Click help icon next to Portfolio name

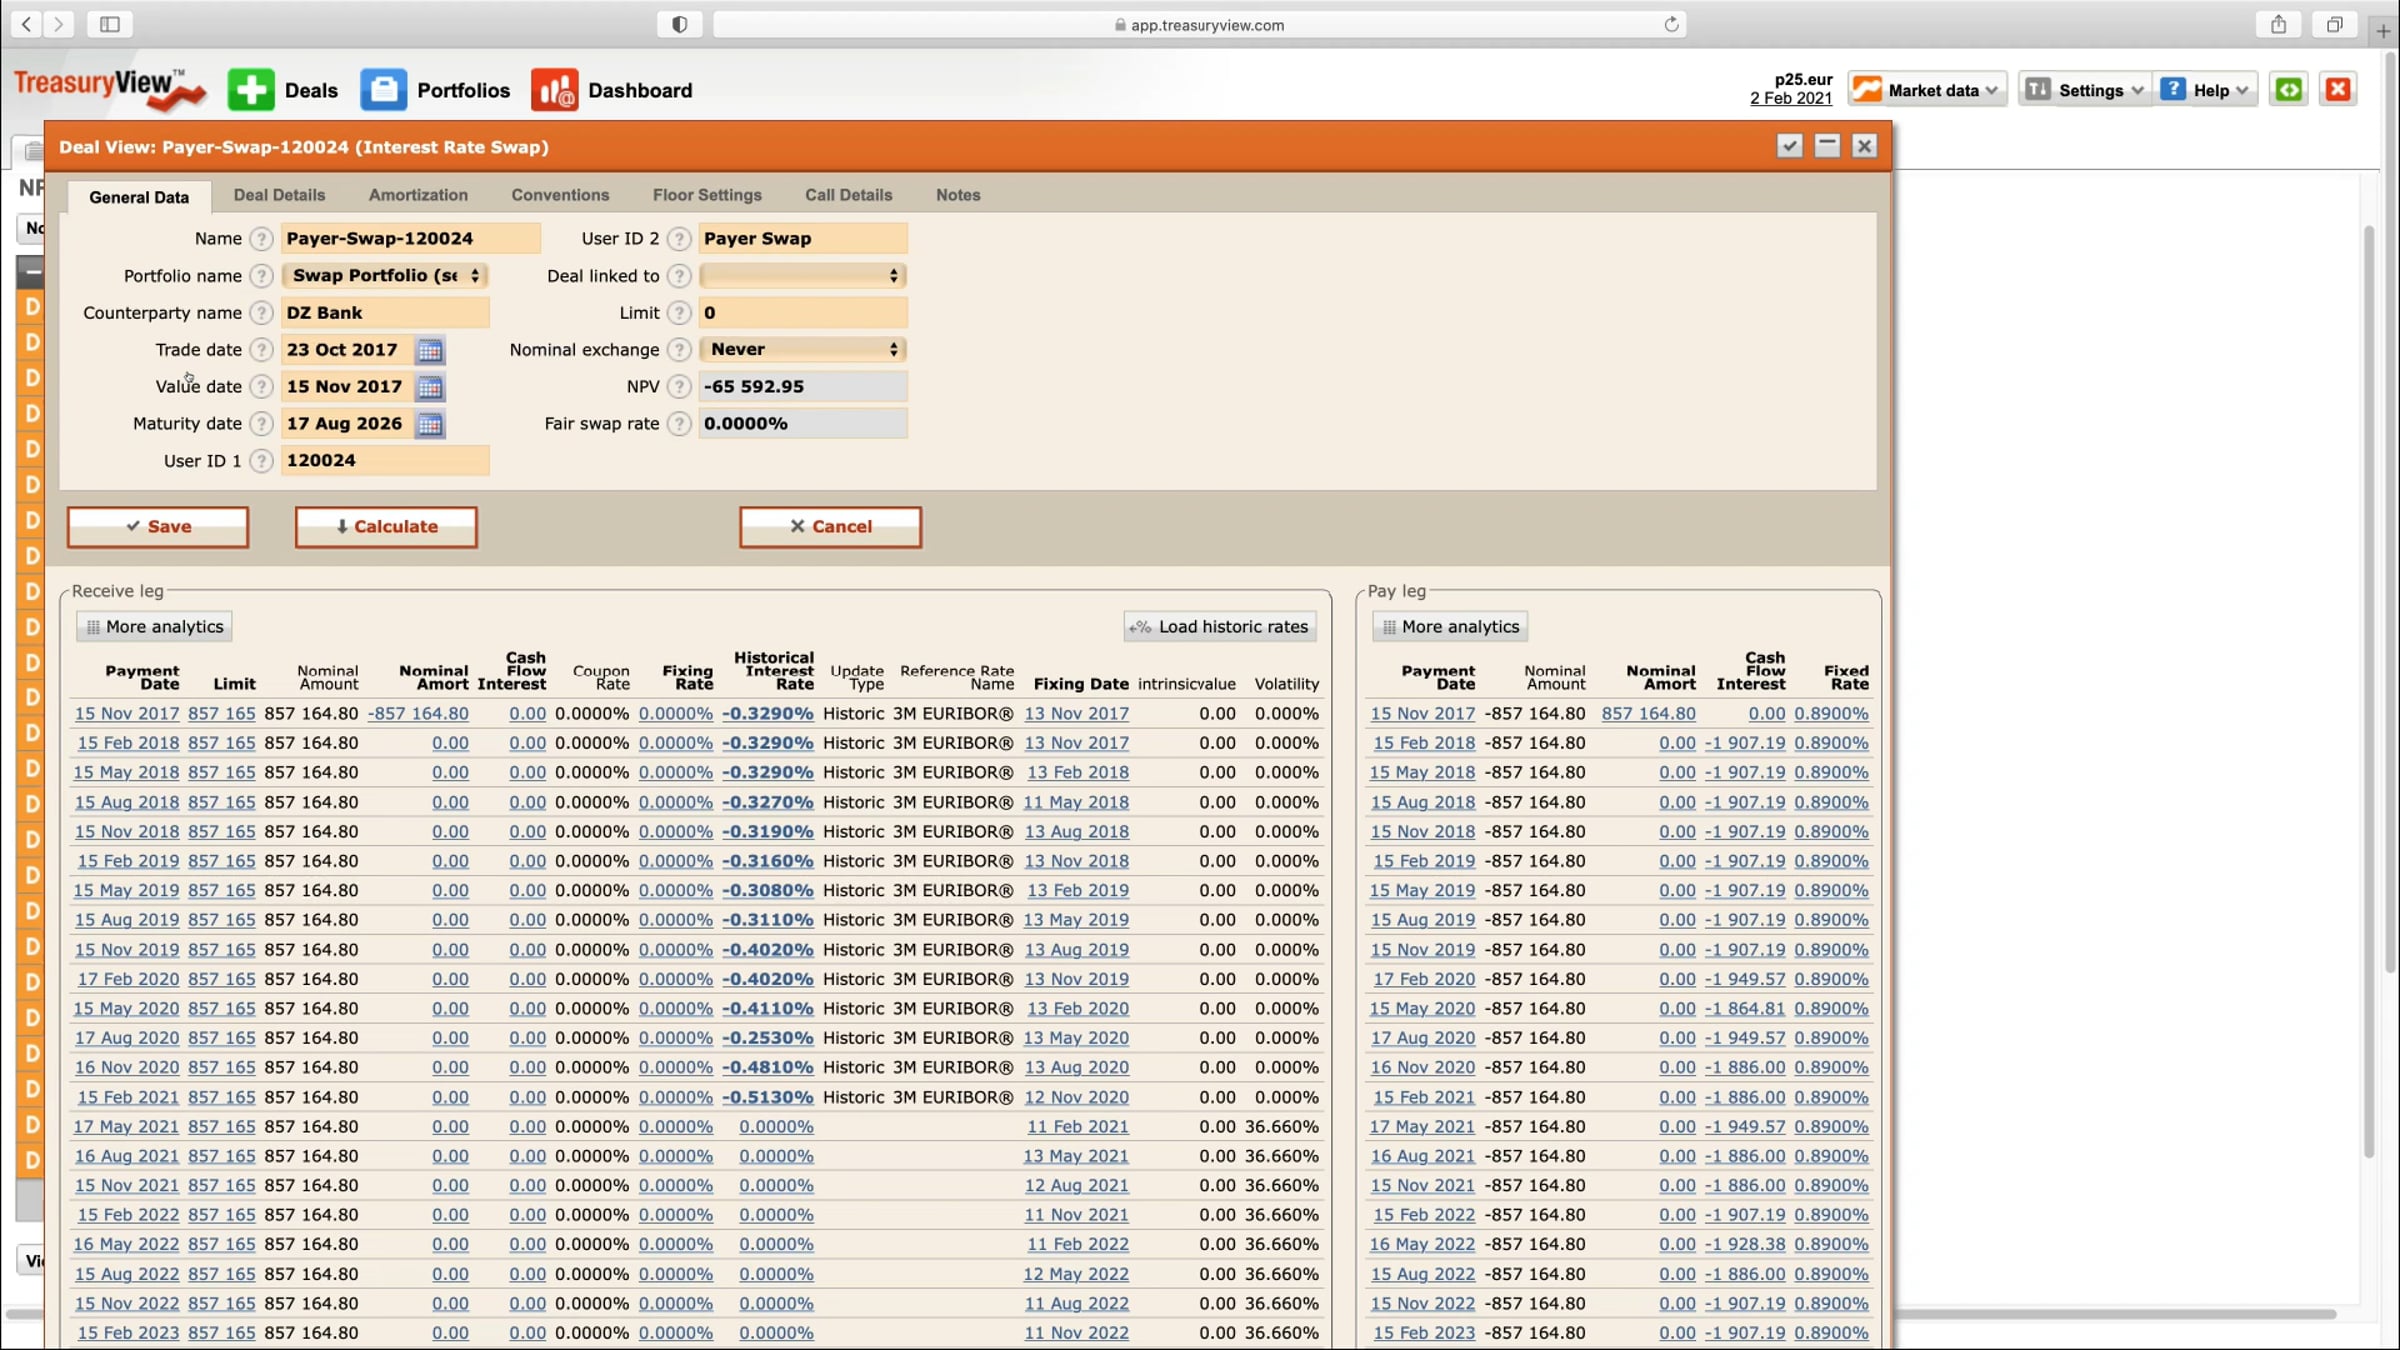pyautogui.click(x=261, y=276)
